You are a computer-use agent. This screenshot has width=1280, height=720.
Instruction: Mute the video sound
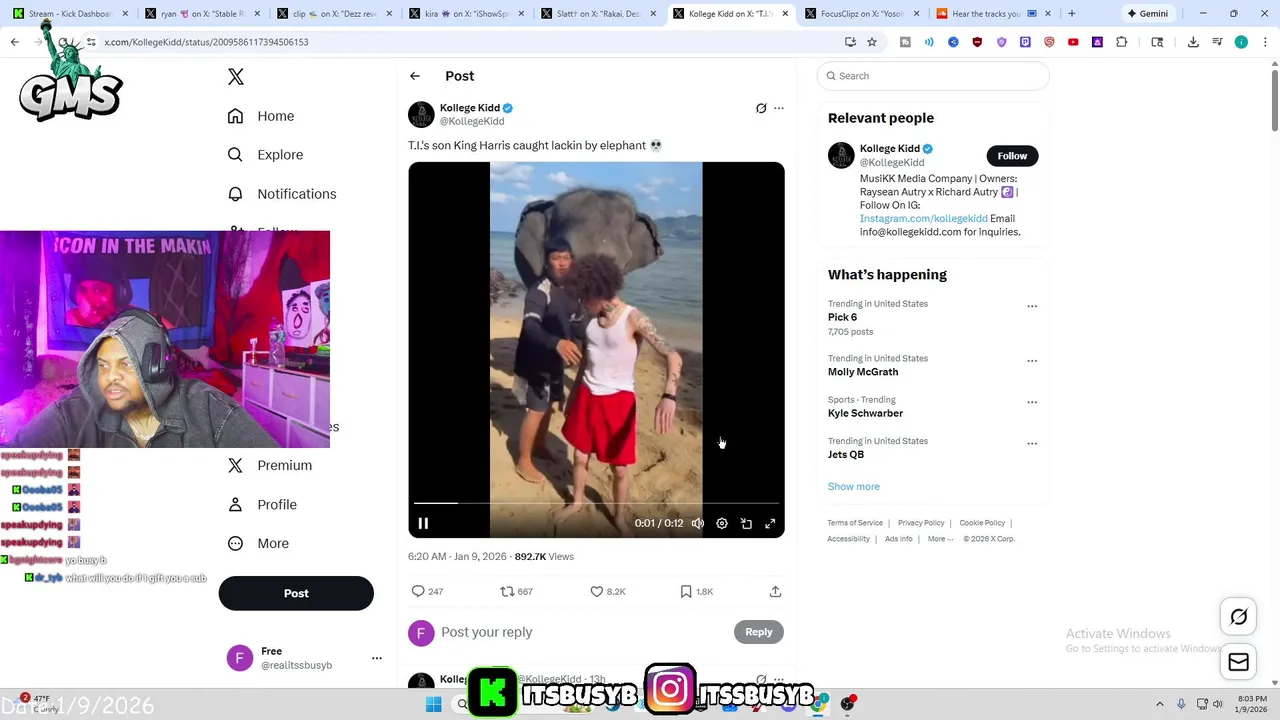pyautogui.click(x=698, y=523)
